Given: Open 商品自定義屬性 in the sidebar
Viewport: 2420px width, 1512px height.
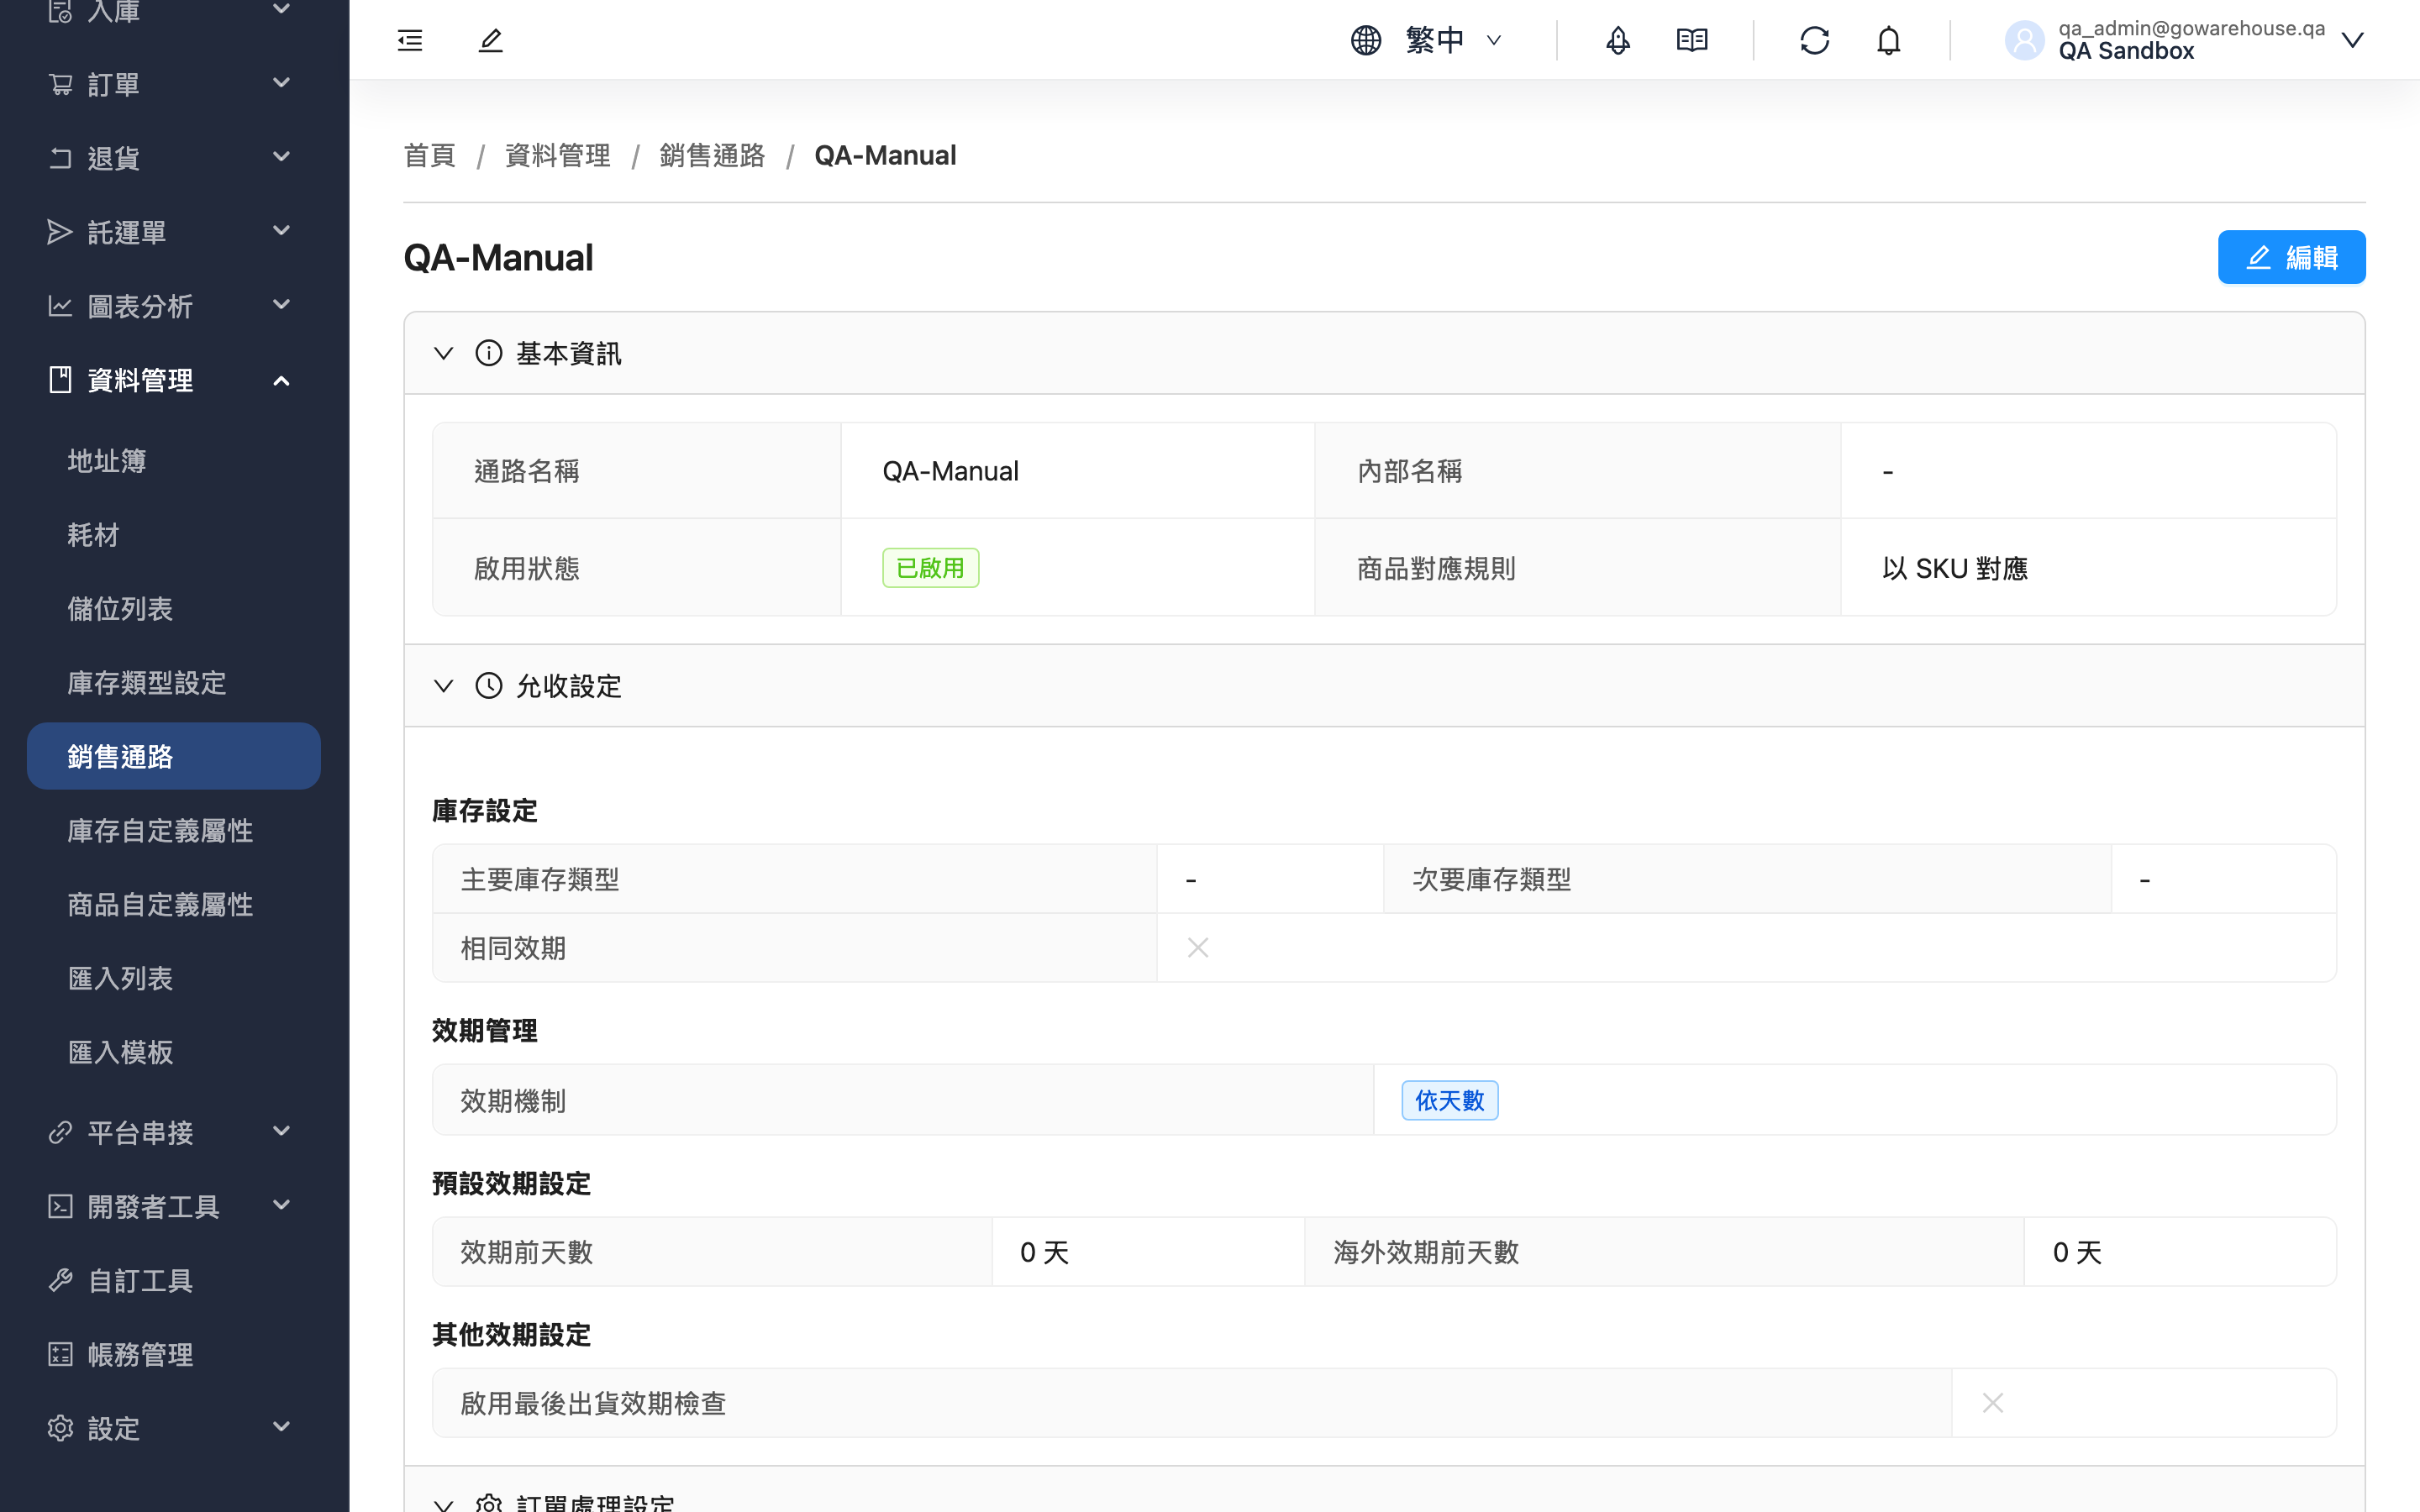Looking at the screenshot, I should [x=173, y=904].
